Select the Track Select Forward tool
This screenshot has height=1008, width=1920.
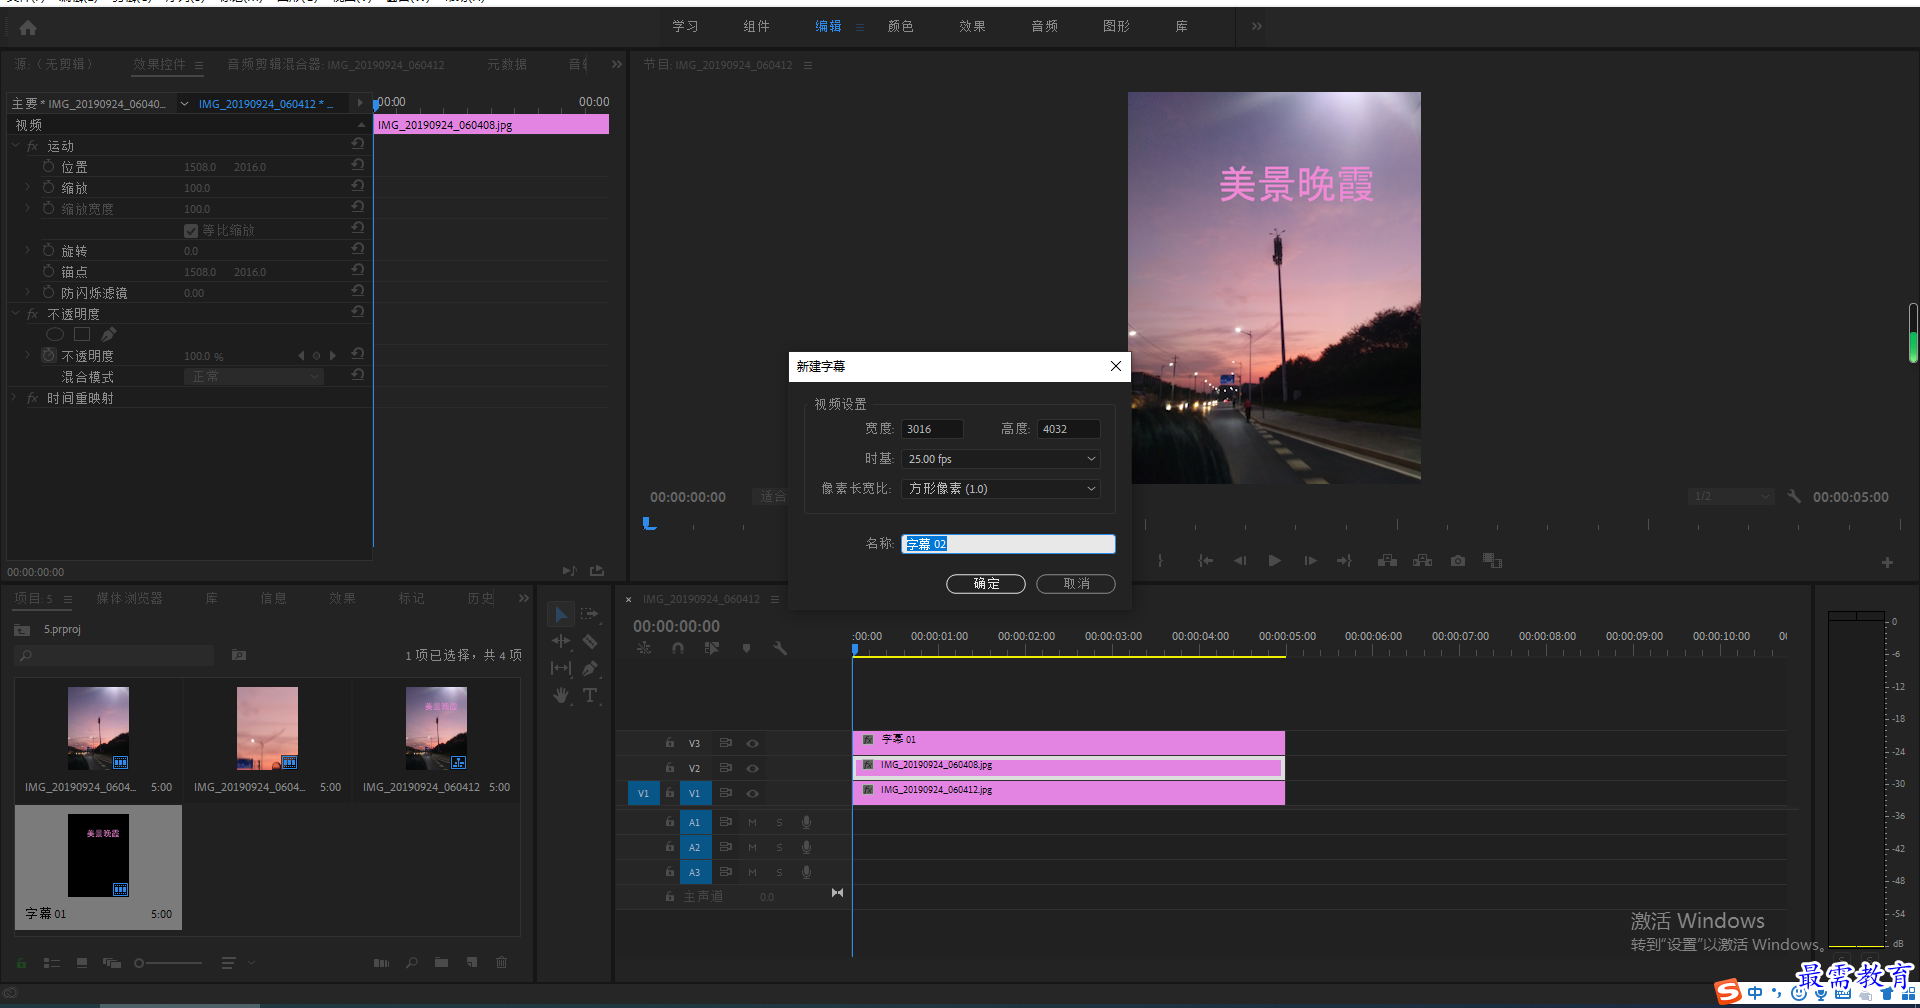(590, 614)
